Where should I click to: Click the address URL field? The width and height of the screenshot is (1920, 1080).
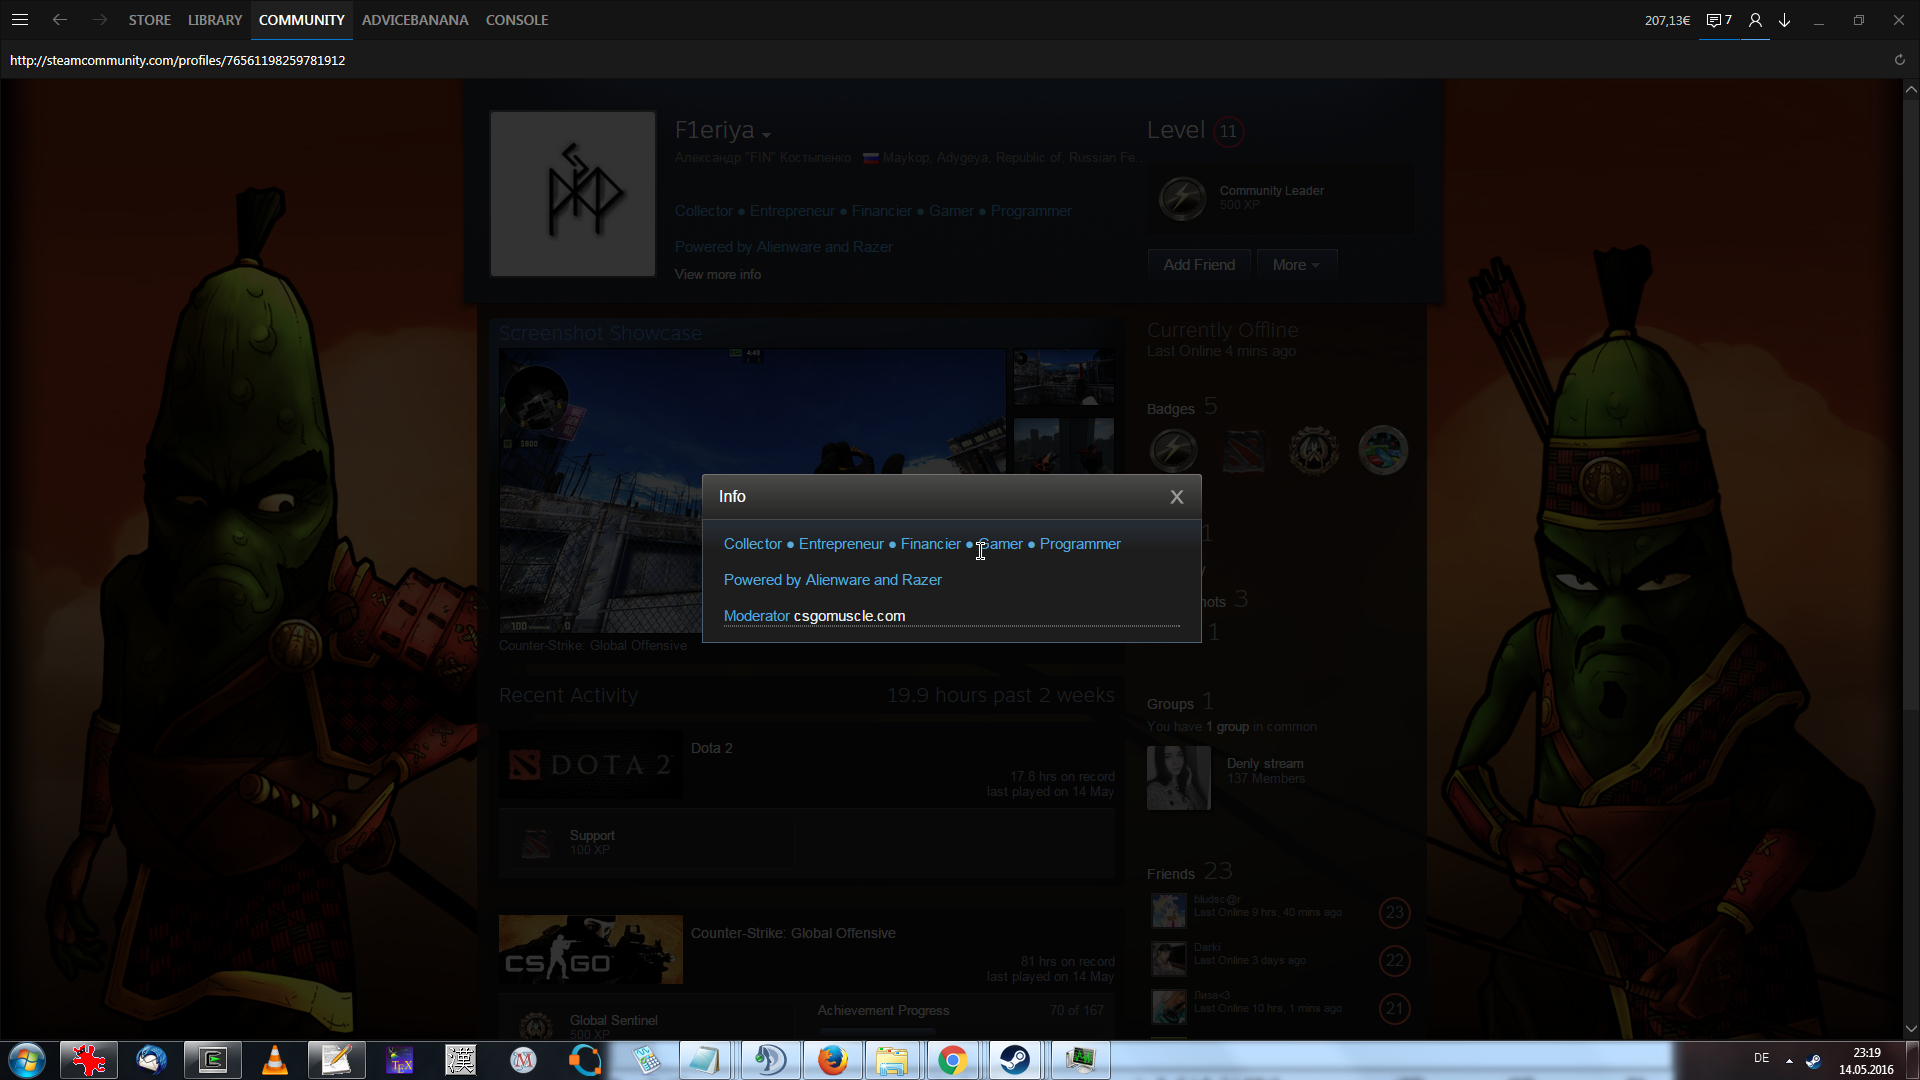click(178, 60)
